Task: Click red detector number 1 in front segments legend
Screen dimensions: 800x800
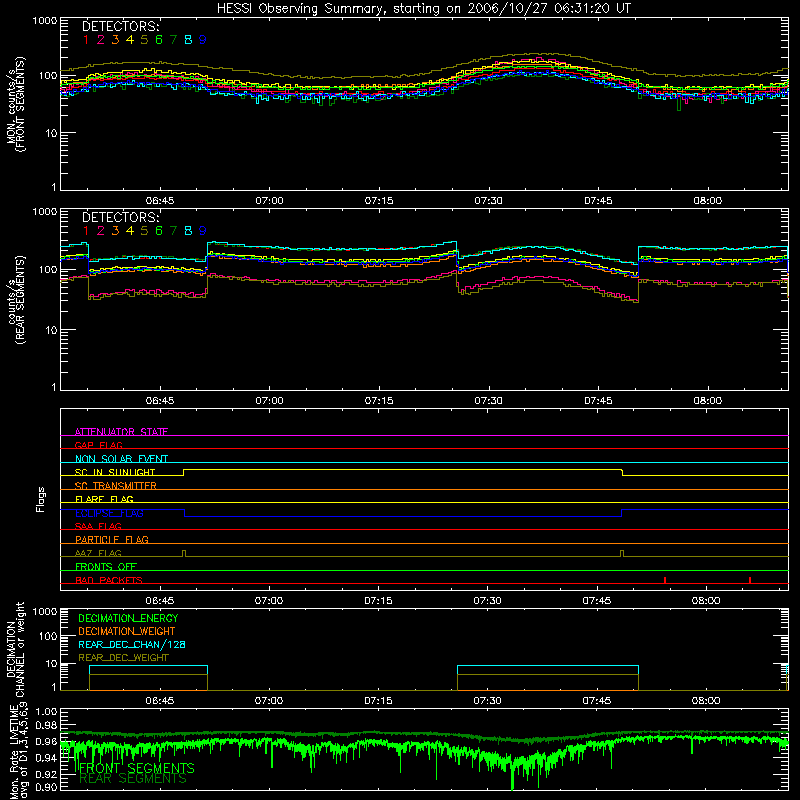Action: tap(86, 40)
